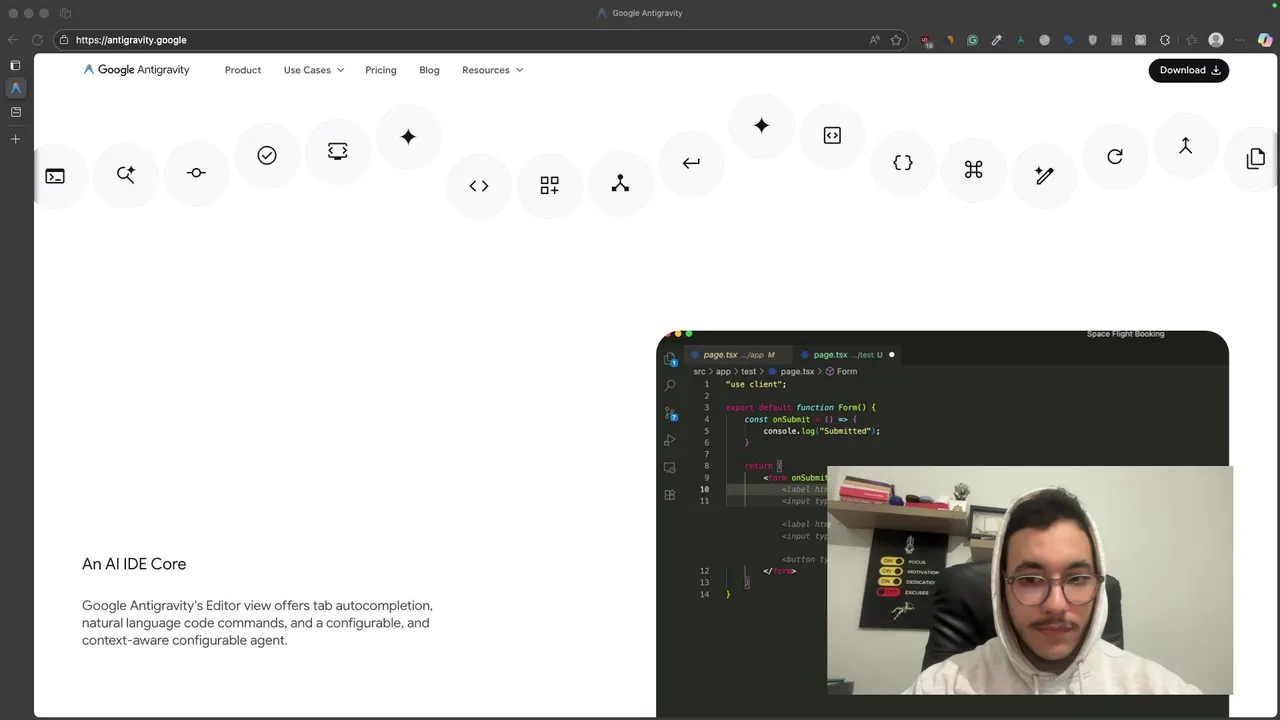This screenshot has width=1280, height=720.
Task: Click the tab actions icon atop sidebar
Action: click(x=15, y=65)
